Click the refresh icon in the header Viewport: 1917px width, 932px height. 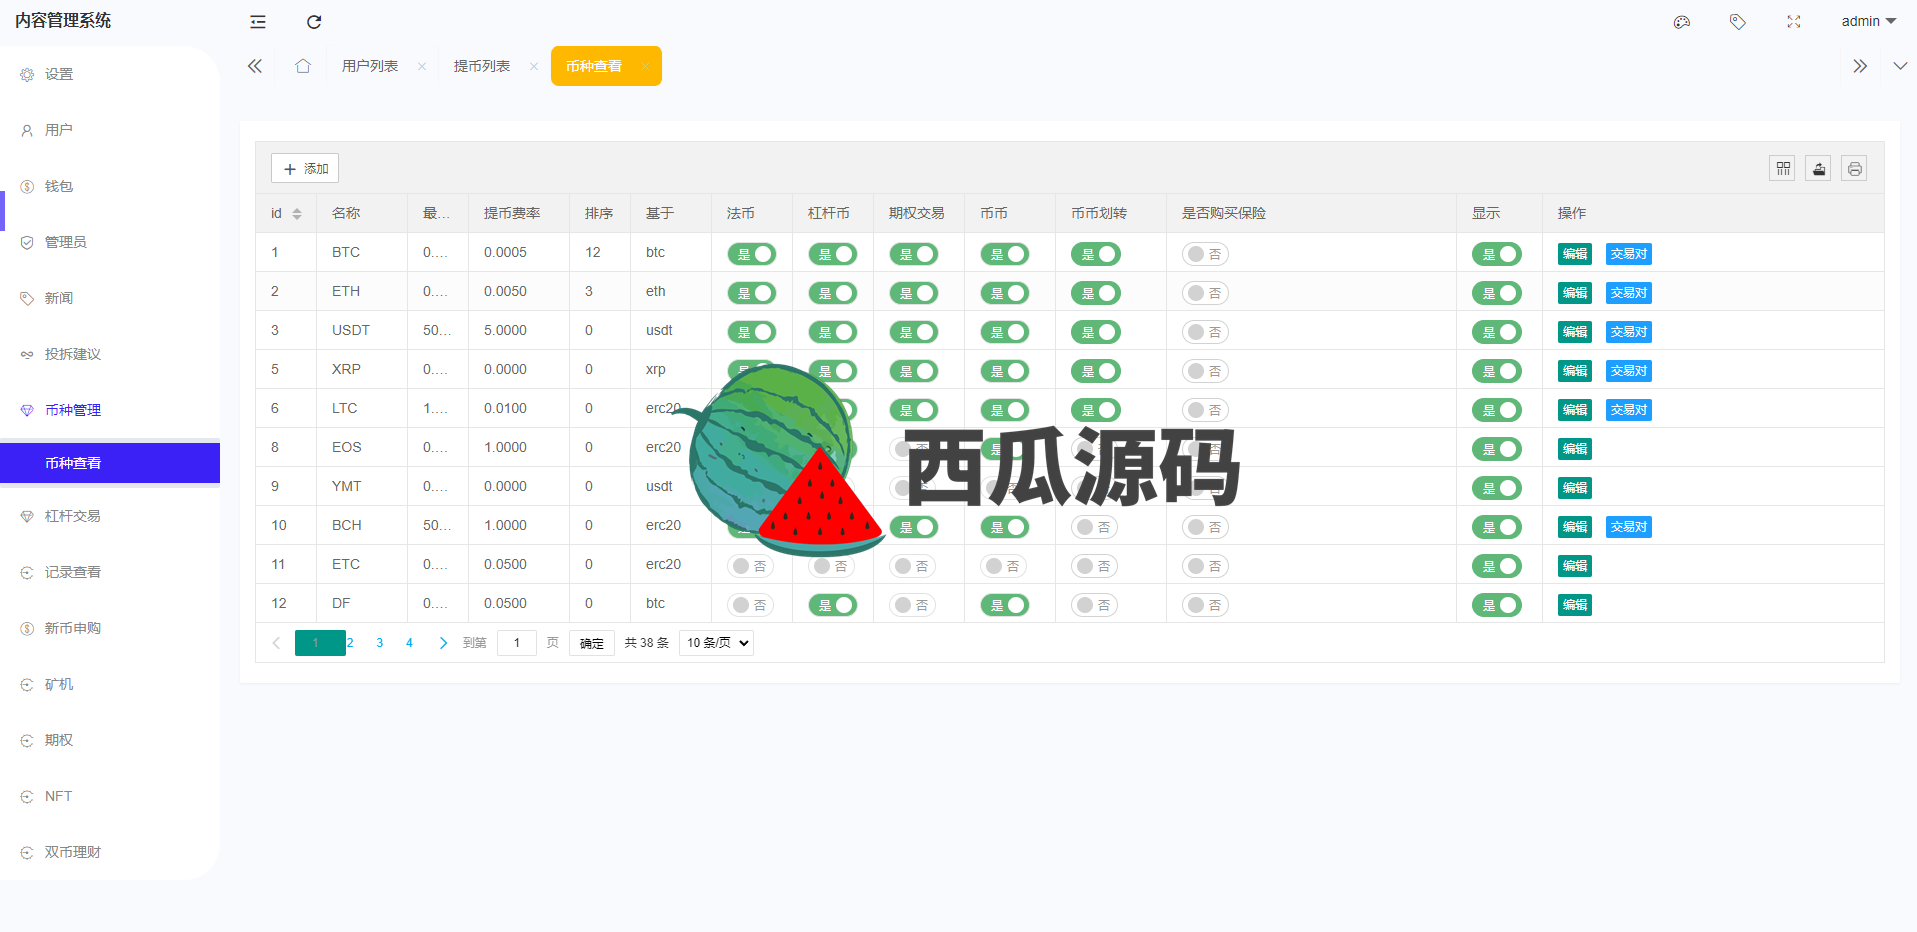click(314, 22)
